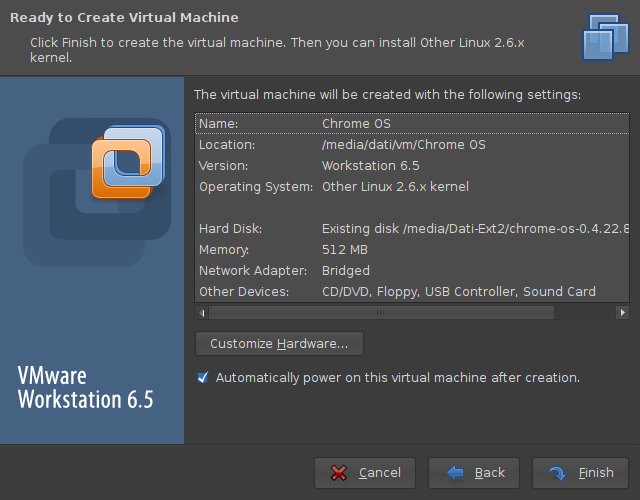Click the 'The virtual machine will be created' label
The width and height of the screenshot is (640, 500).
(387, 95)
